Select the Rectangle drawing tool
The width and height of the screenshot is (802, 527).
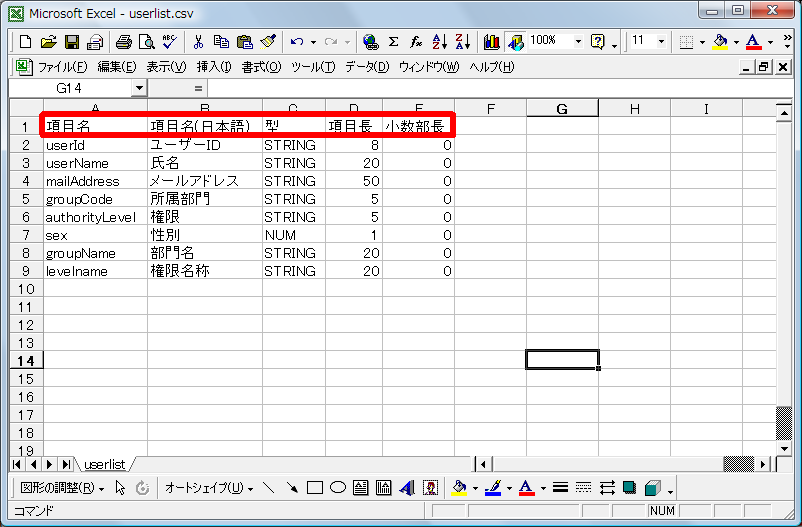315,488
